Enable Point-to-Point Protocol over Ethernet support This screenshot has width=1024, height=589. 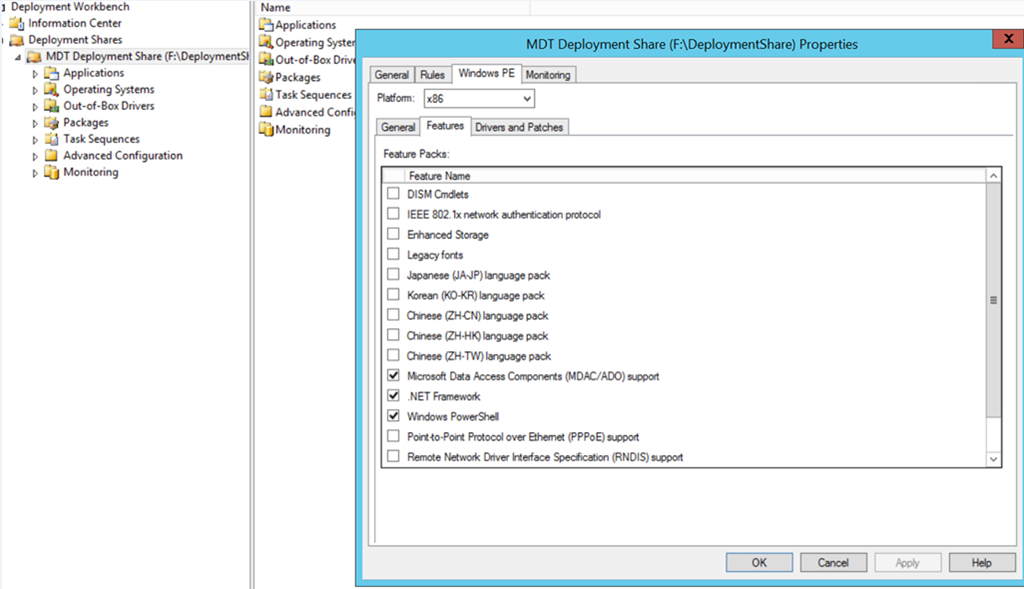(x=393, y=437)
